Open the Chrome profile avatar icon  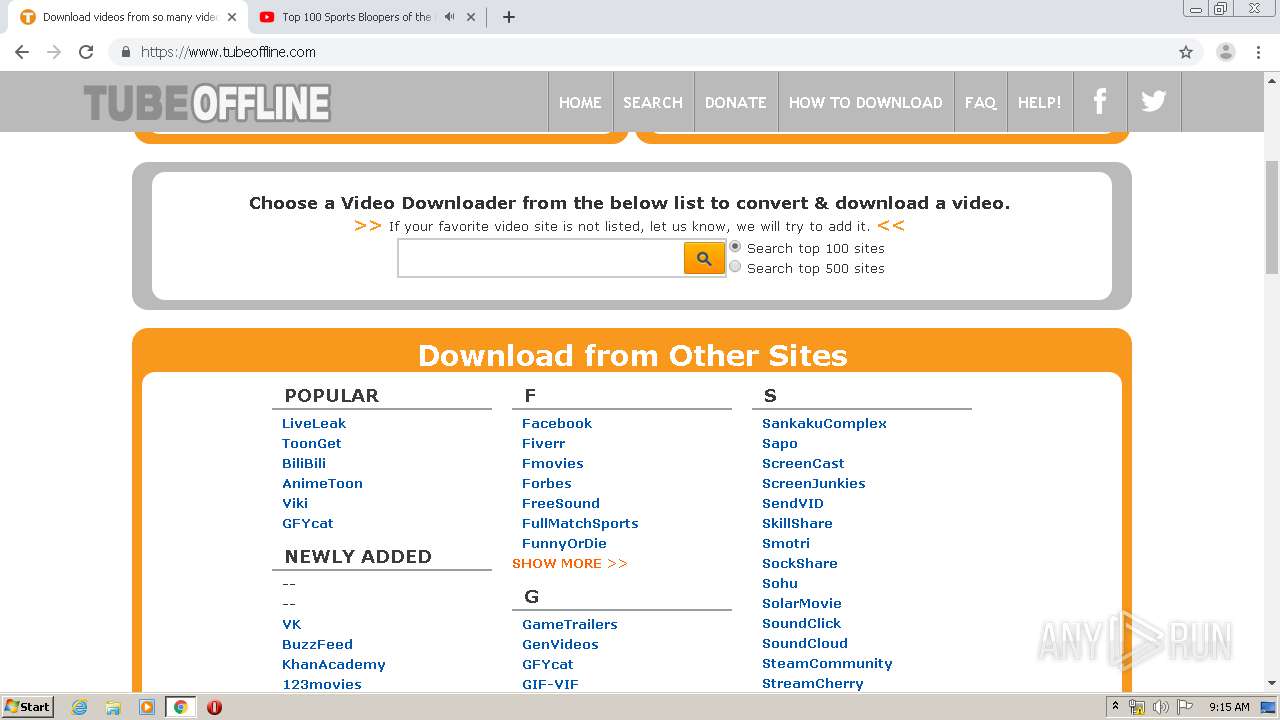[x=1226, y=52]
